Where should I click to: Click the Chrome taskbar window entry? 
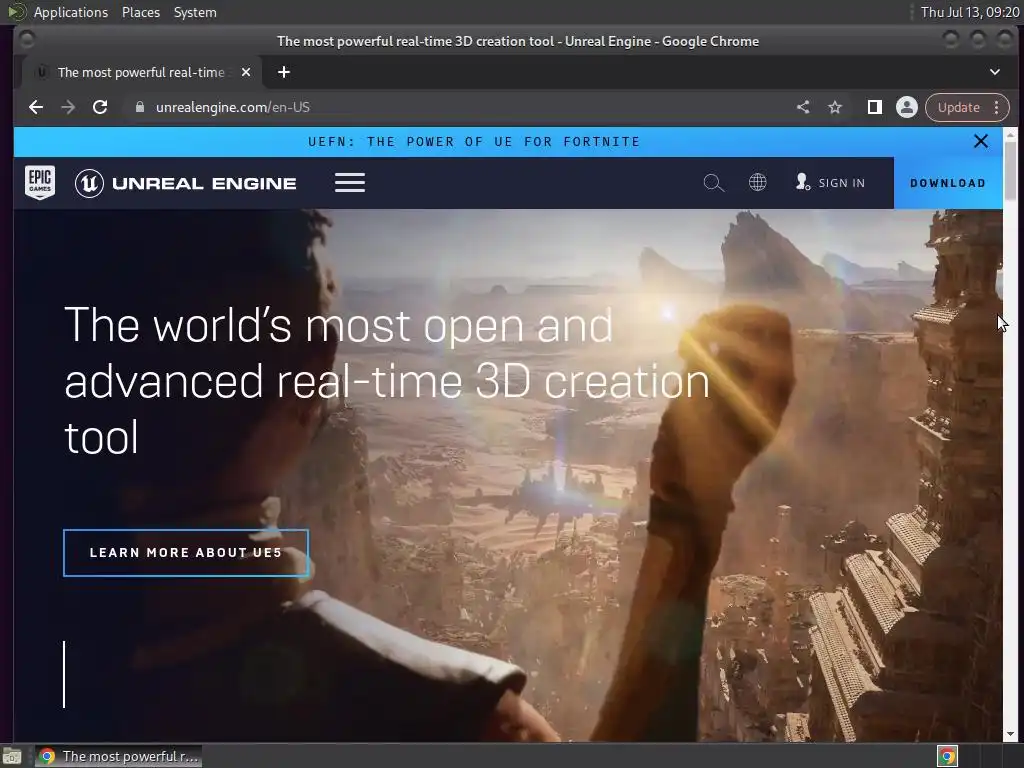pos(119,756)
